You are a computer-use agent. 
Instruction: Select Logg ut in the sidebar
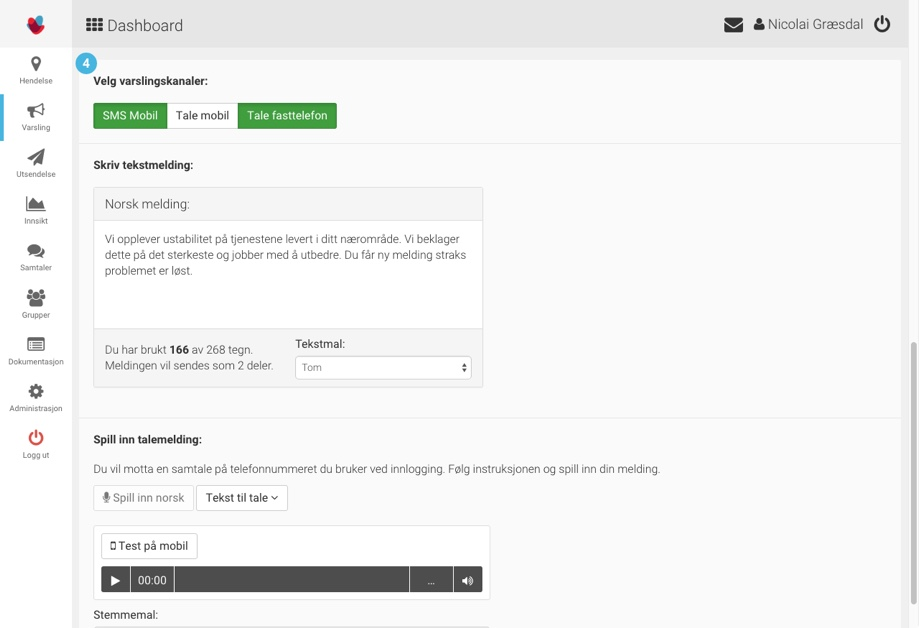36,443
